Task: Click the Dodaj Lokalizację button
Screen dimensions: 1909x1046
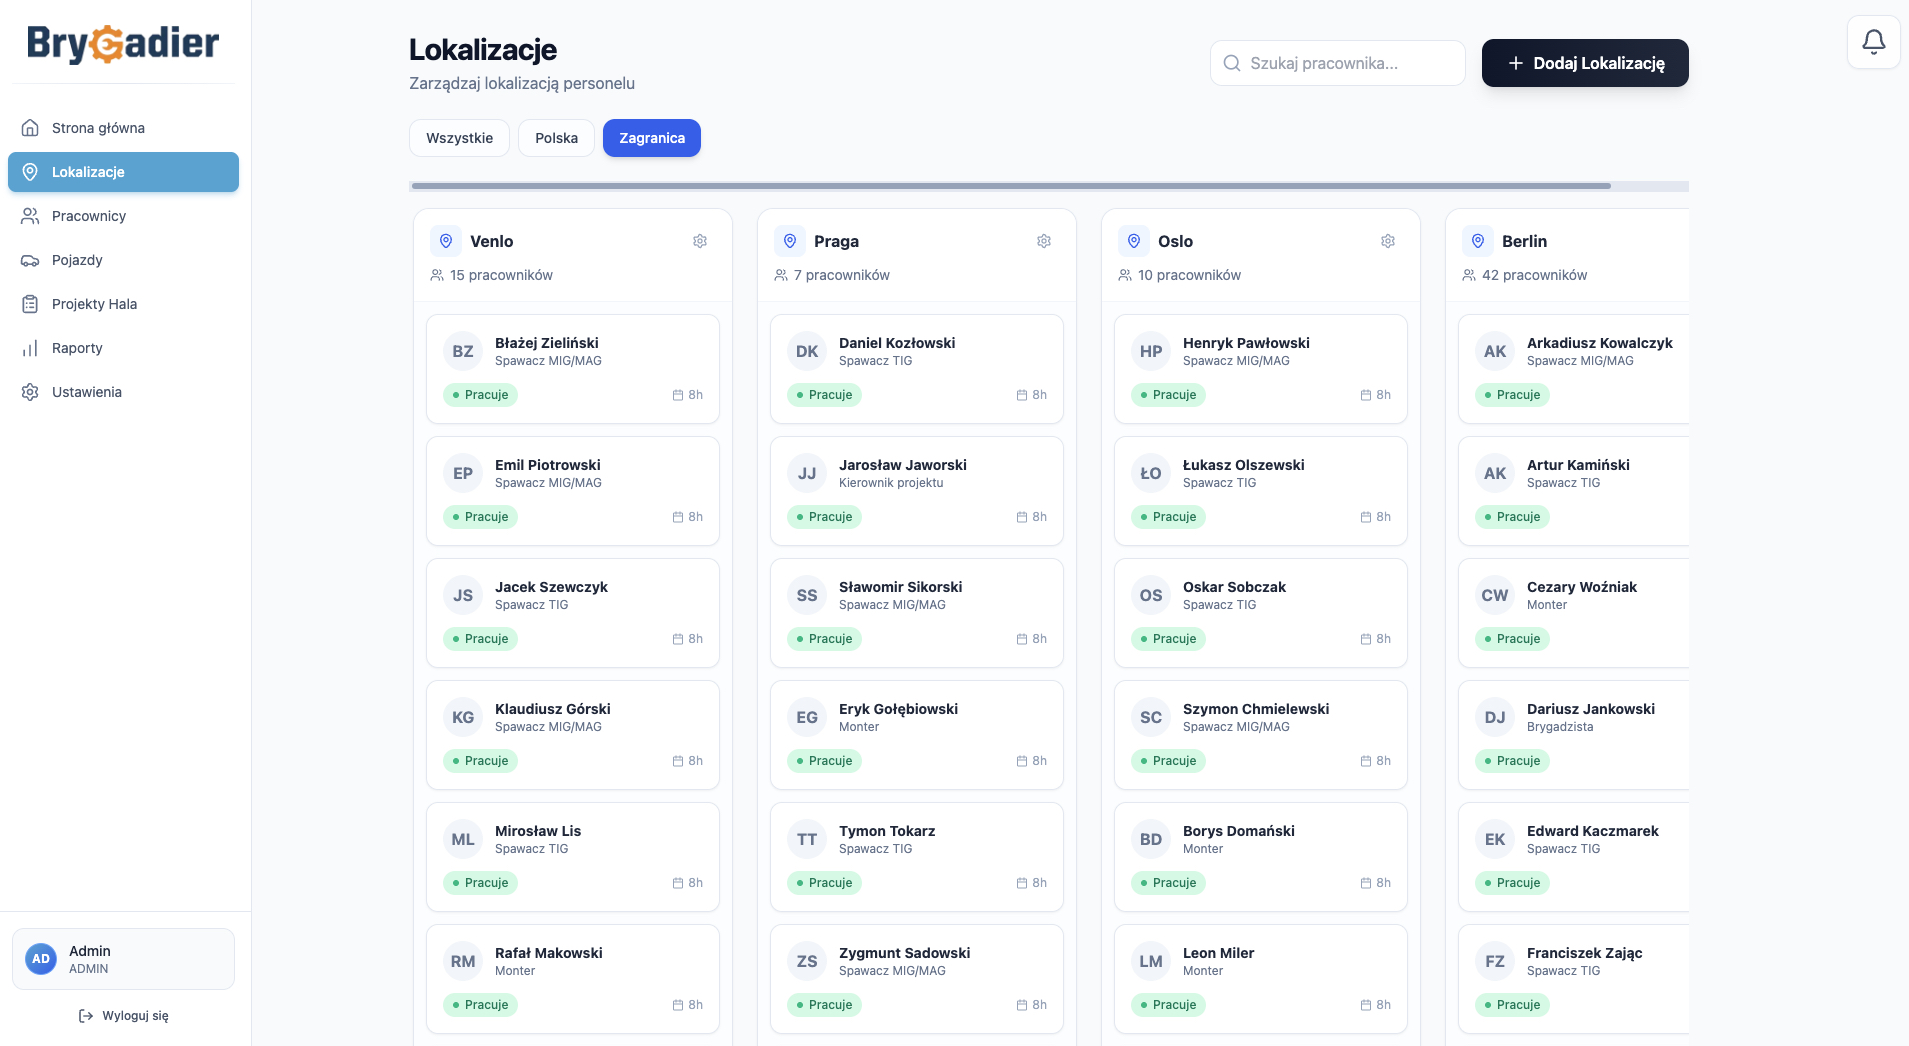Action: (1585, 63)
